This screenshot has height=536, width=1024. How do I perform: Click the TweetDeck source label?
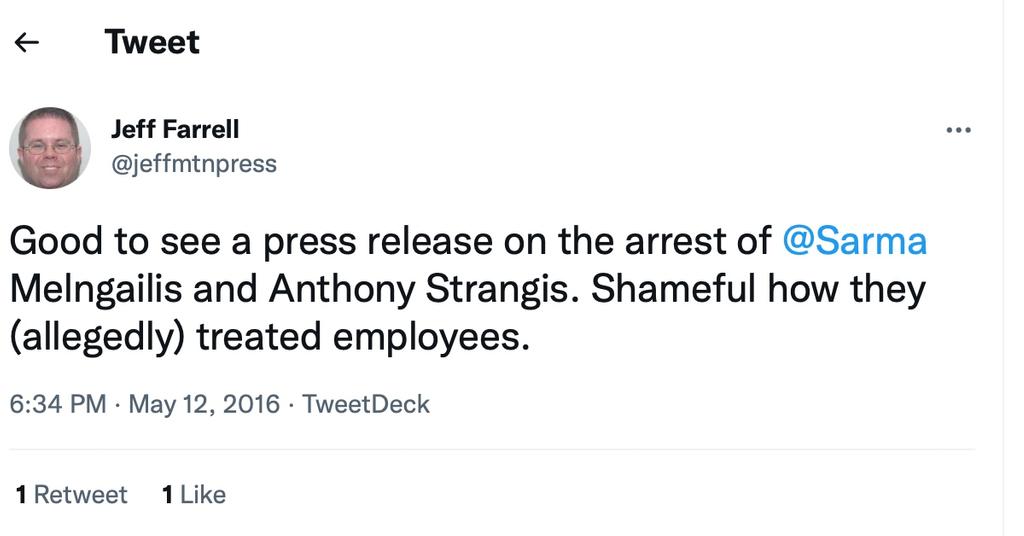tap(365, 404)
